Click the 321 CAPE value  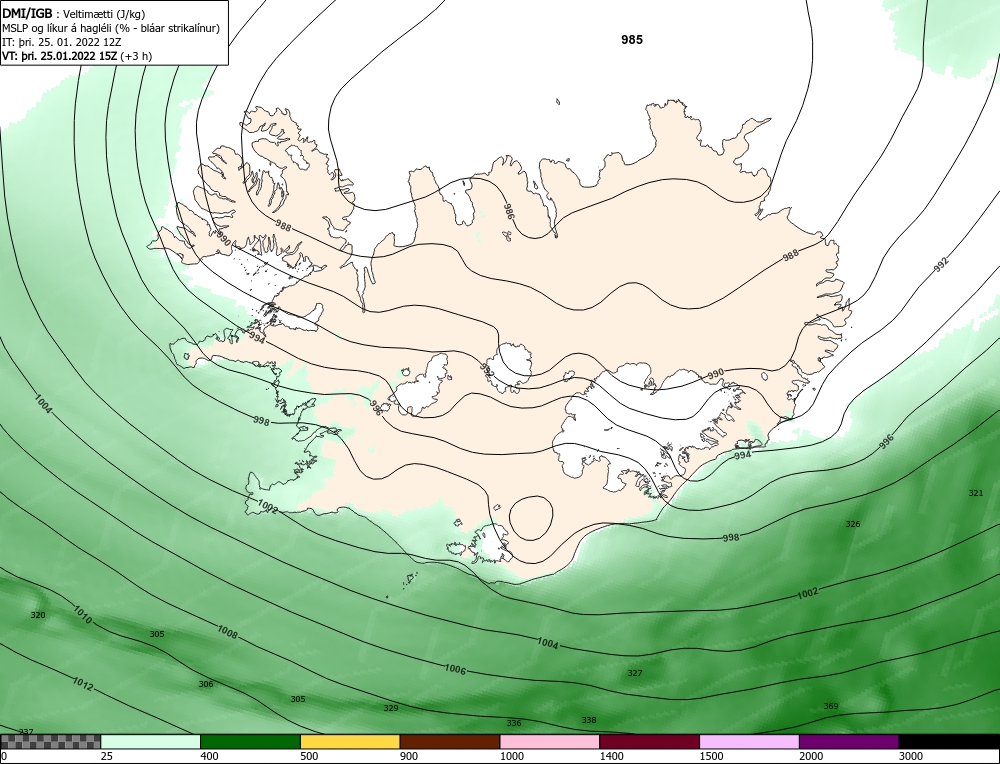[x=976, y=493]
